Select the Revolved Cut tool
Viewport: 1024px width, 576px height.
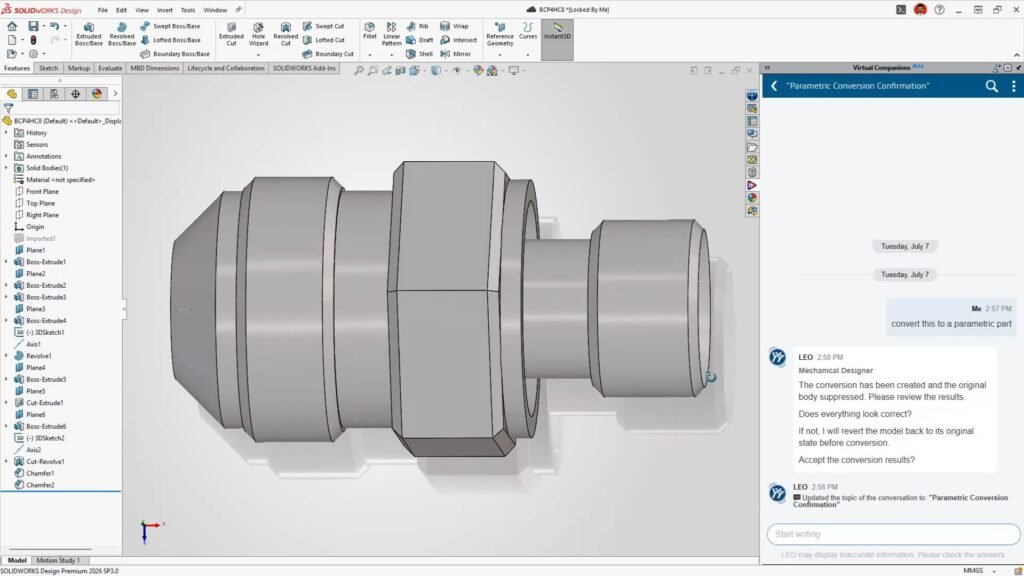point(285,34)
